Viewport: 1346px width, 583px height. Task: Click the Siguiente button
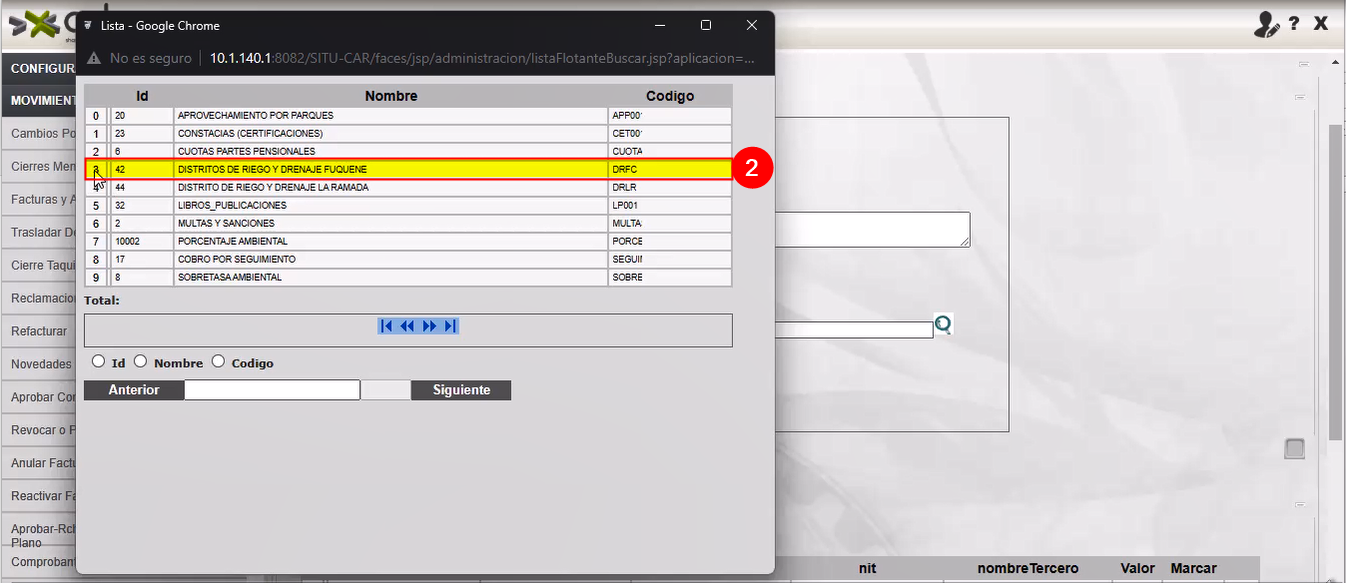click(x=461, y=390)
